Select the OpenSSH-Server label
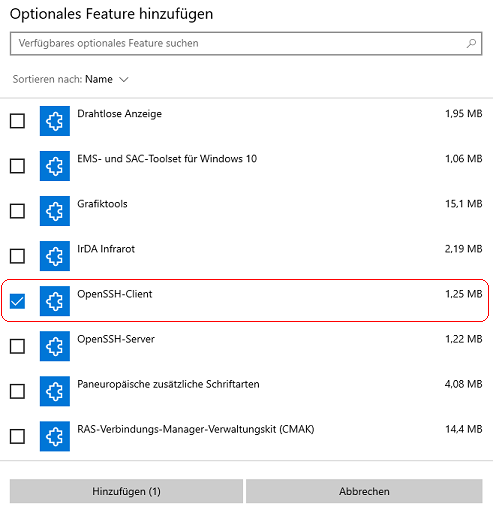The height and width of the screenshot is (507, 493). (116, 339)
